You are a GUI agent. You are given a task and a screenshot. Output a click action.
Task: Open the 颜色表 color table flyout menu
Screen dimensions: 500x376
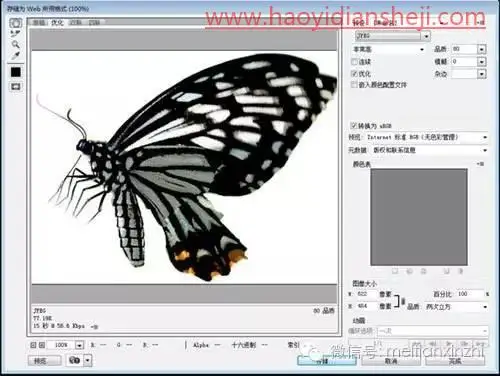[480, 164]
